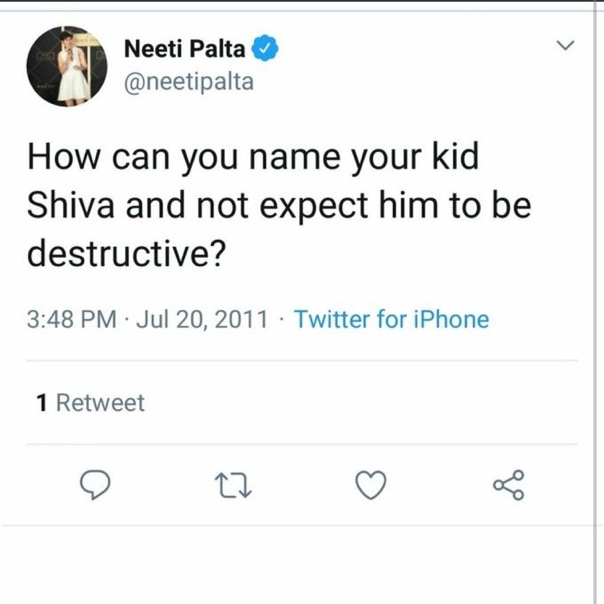Click the retweet count number 1

click(42, 403)
